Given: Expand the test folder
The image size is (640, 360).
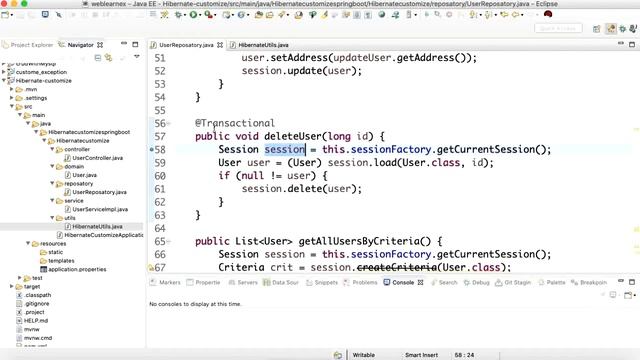Looking at the screenshot, I should [x=20, y=278].
